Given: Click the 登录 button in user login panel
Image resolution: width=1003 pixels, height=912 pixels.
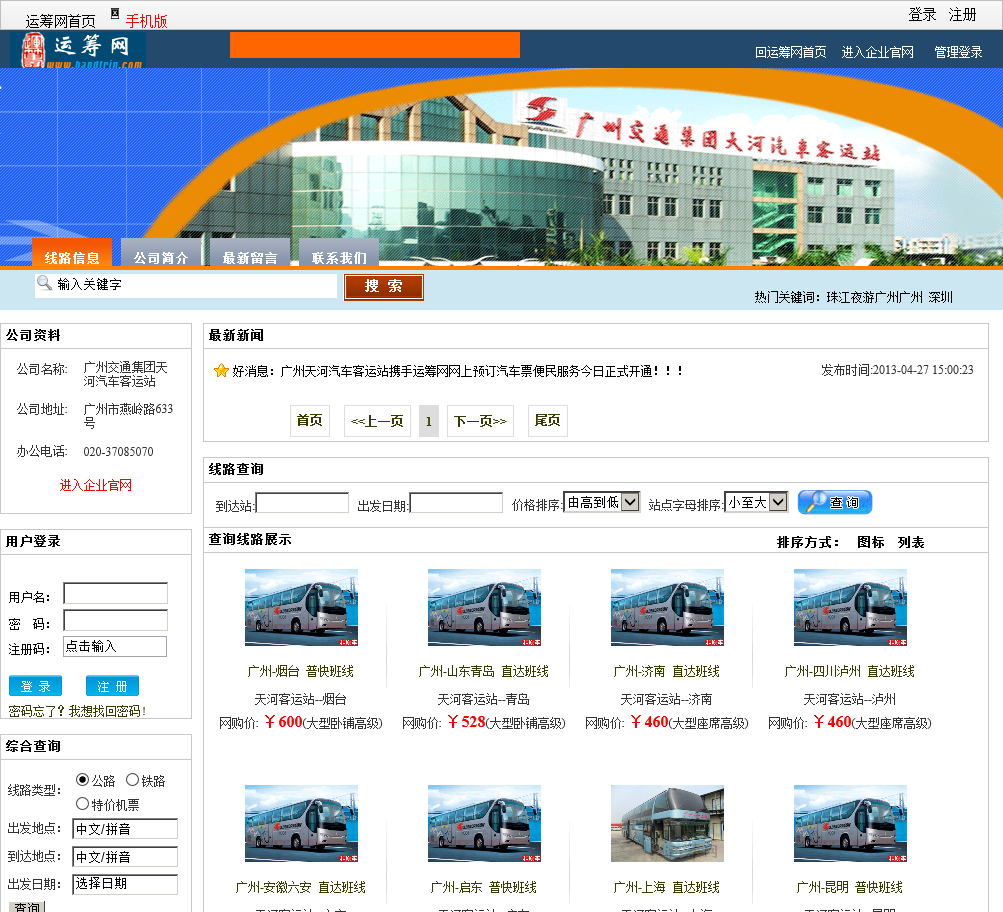Looking at the screenshot, I should pos(36,686).
